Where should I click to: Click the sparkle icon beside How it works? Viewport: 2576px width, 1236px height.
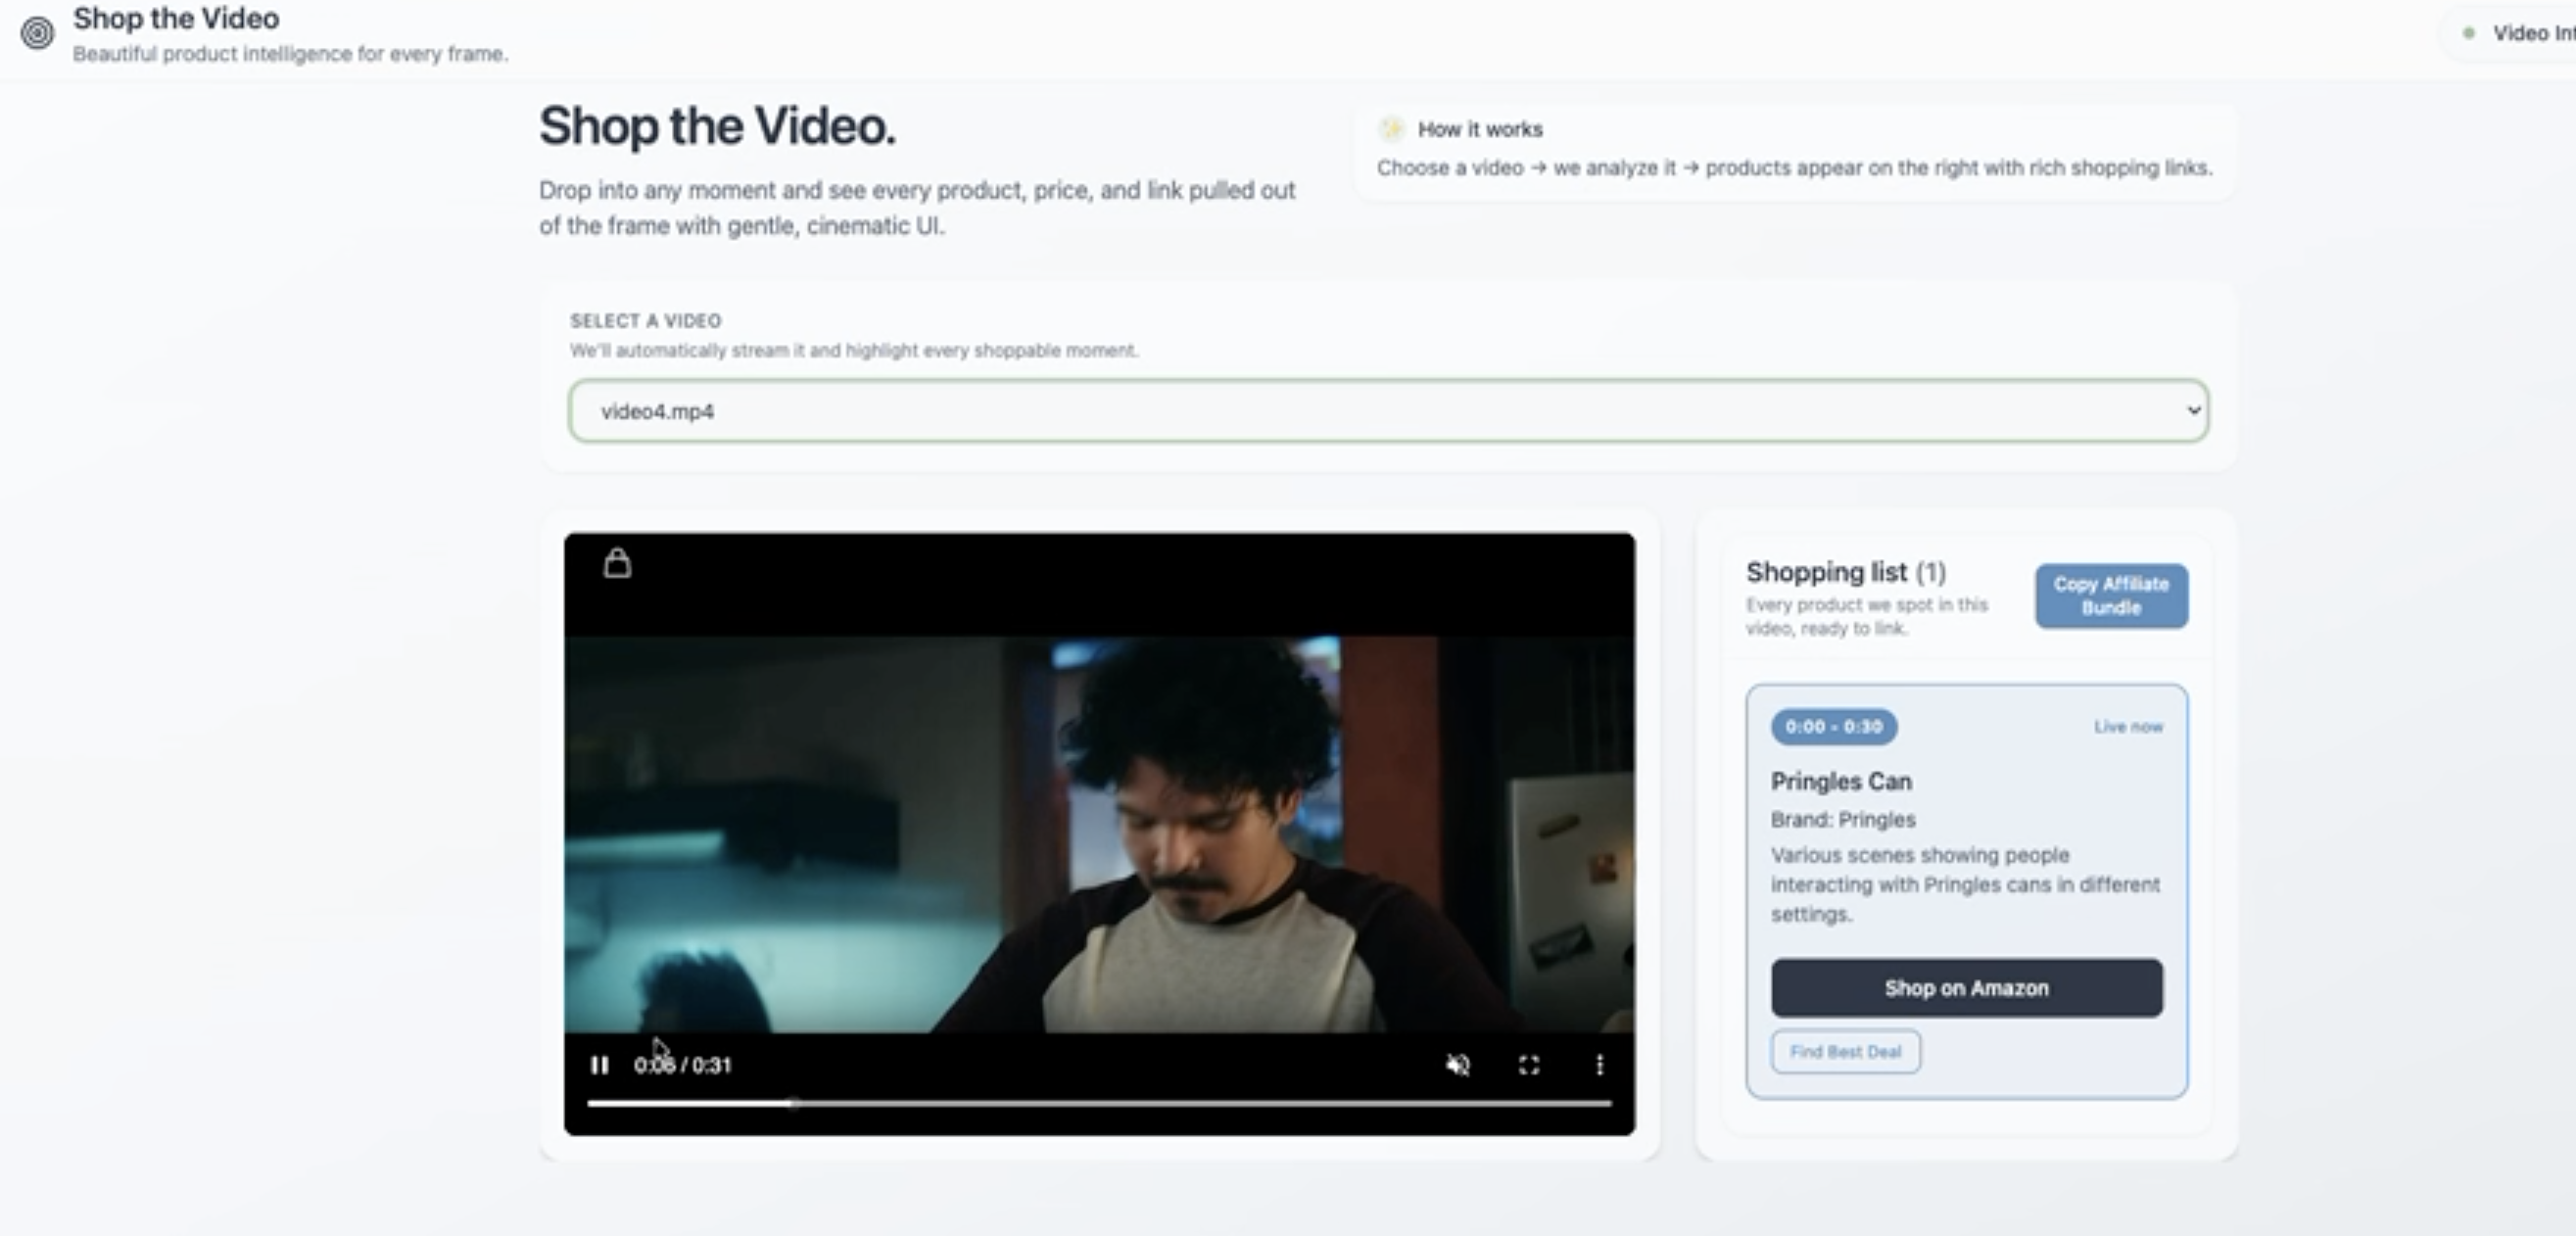pos(1391,129)
